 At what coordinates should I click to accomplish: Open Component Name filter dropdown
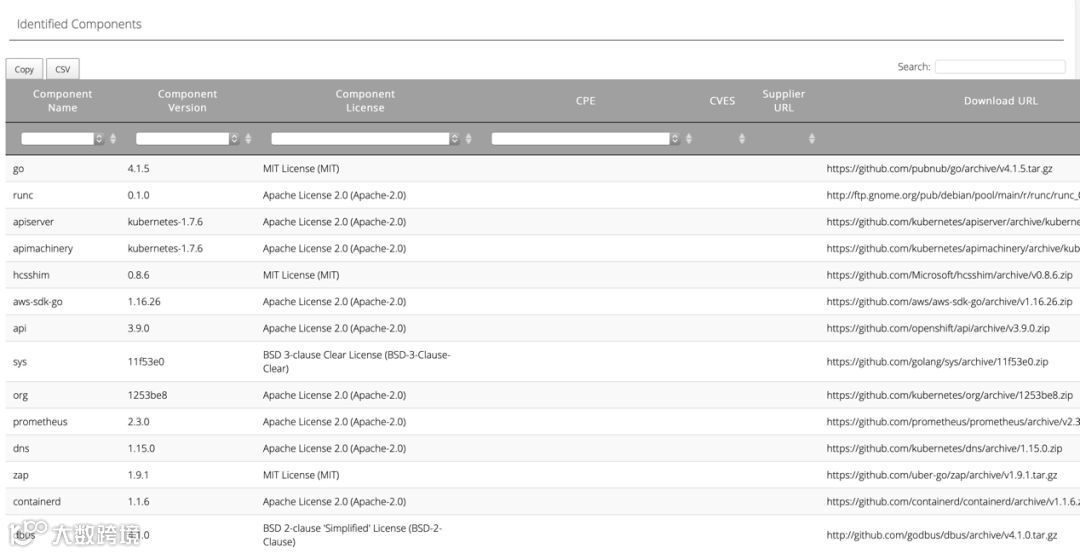63,138
